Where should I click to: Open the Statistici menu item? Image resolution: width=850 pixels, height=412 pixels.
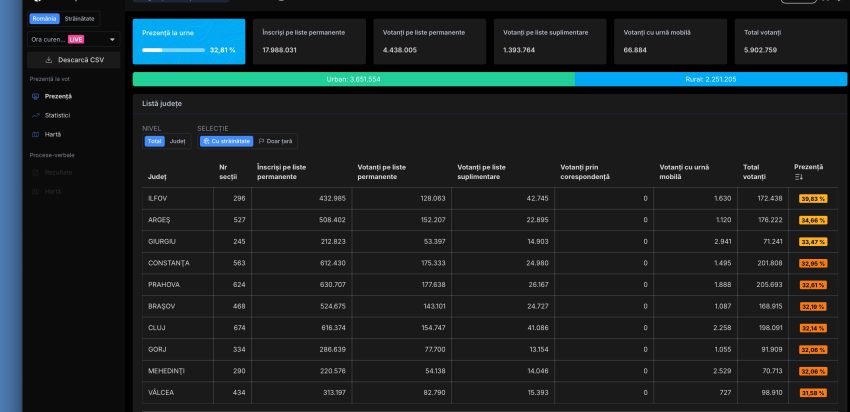point(57,115)
